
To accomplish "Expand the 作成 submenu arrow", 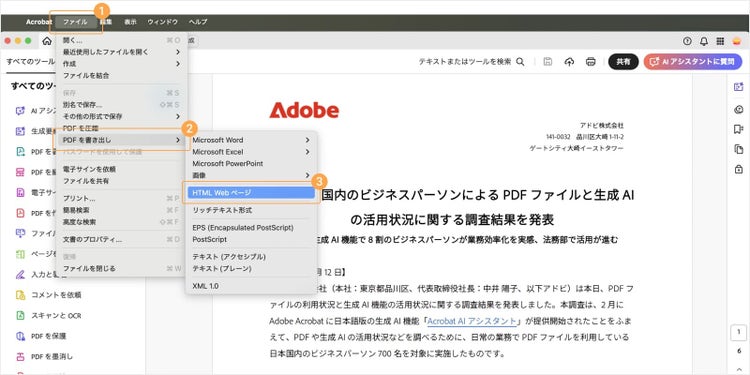I will pyautogui.click(x=177, y=64).
